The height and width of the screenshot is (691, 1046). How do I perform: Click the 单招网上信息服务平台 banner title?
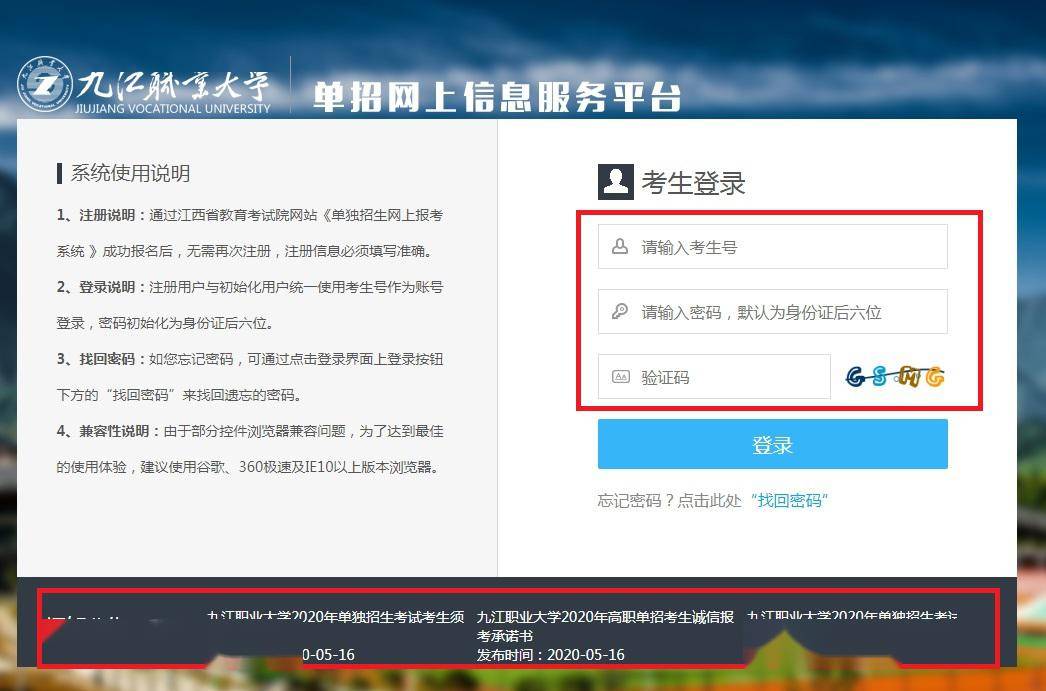496,97
